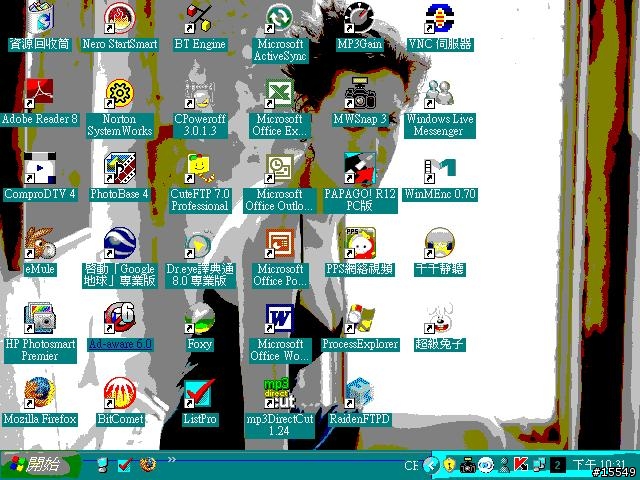Click the MWSnap camera tray icon

(x=467, y=465)
